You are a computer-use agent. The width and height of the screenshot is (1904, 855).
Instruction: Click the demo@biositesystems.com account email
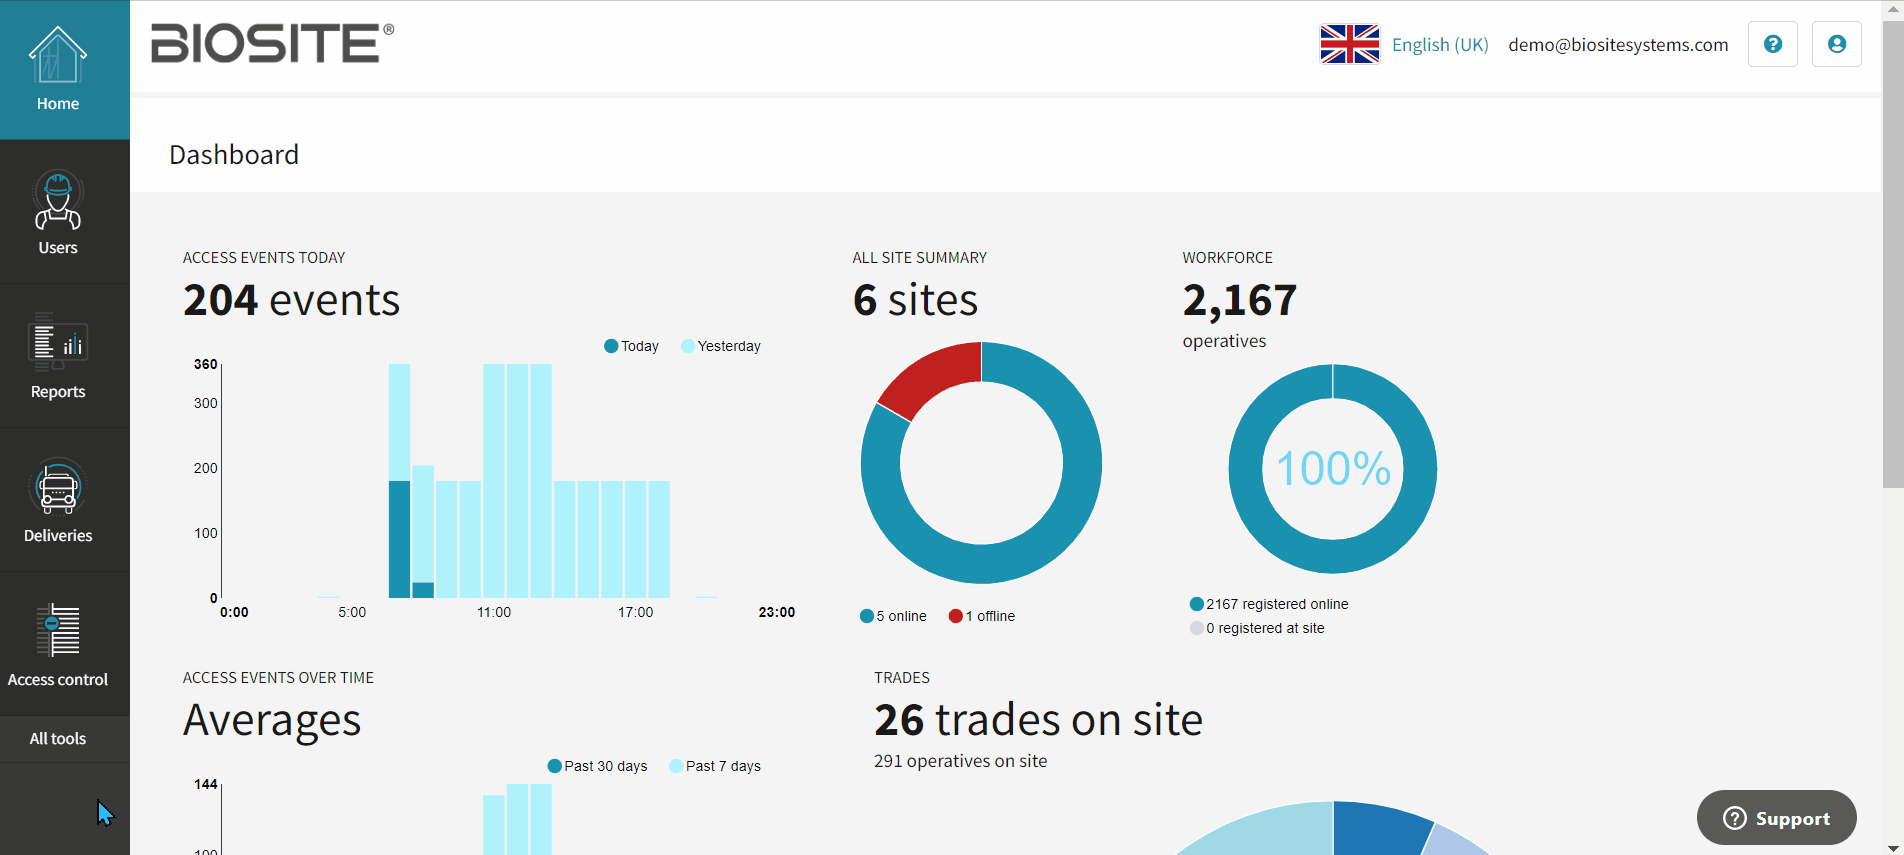[1617, 45]
